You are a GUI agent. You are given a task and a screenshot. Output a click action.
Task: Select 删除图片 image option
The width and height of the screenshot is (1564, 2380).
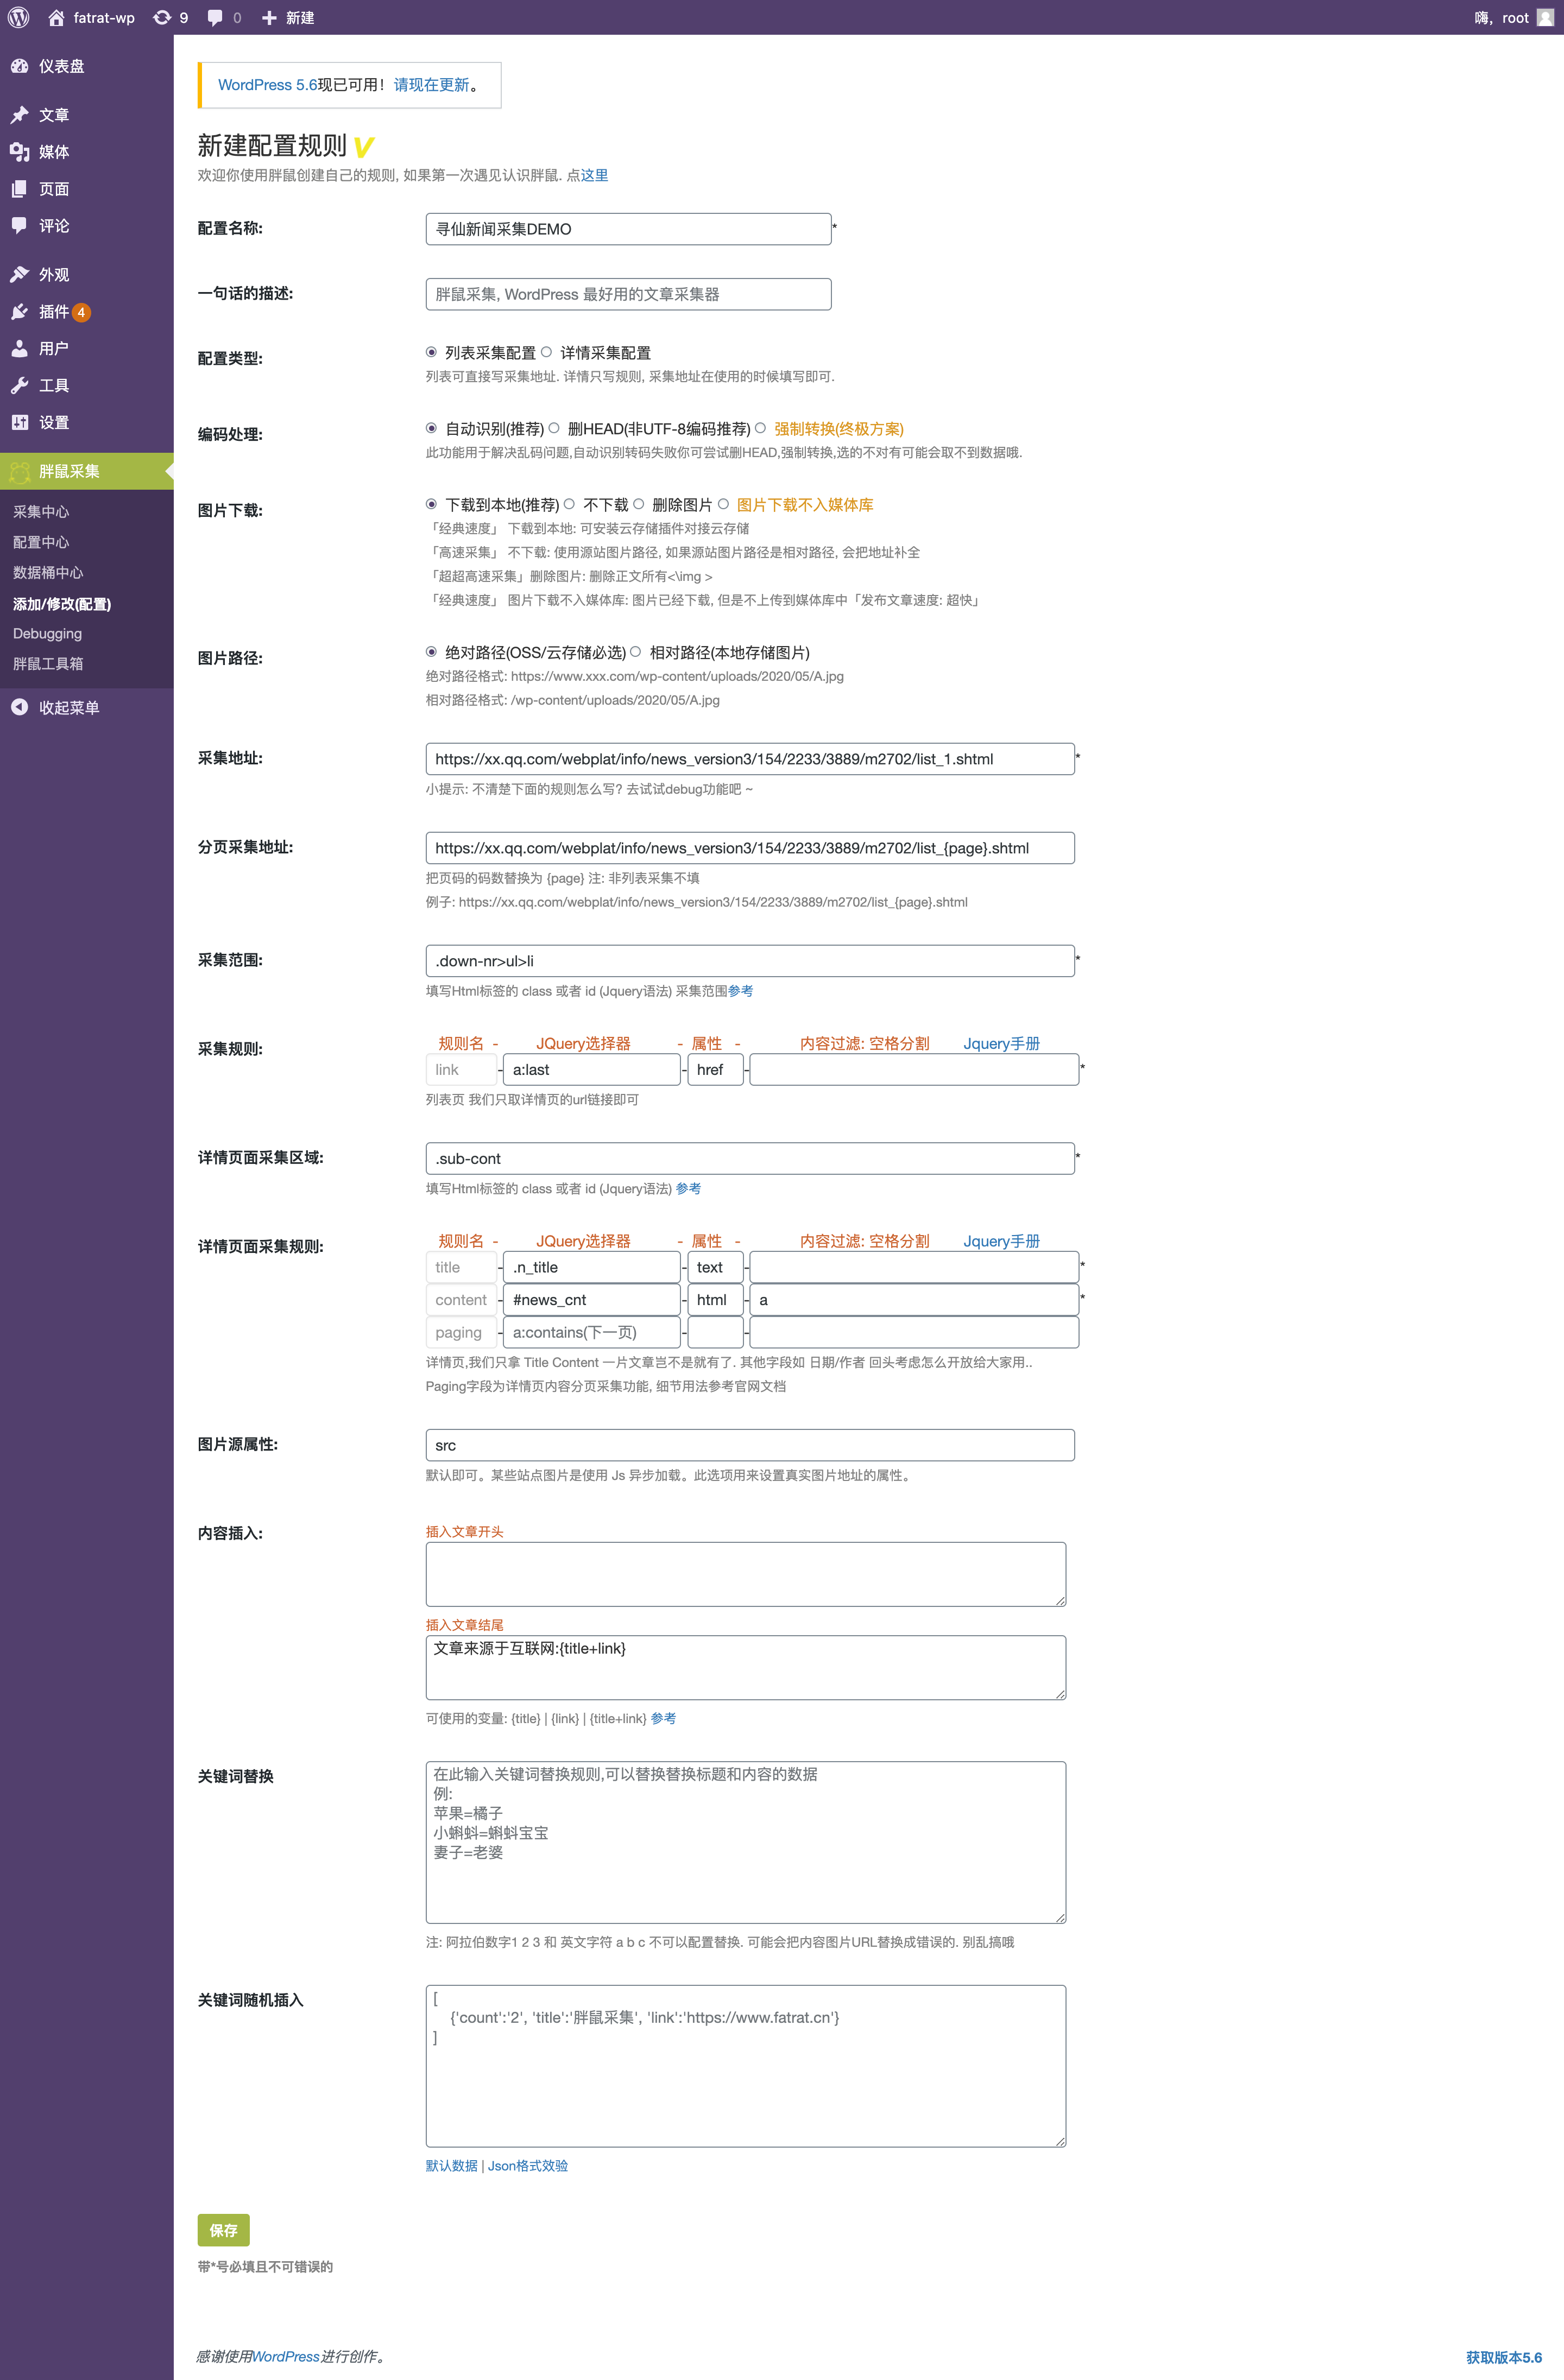pos(638,504)
